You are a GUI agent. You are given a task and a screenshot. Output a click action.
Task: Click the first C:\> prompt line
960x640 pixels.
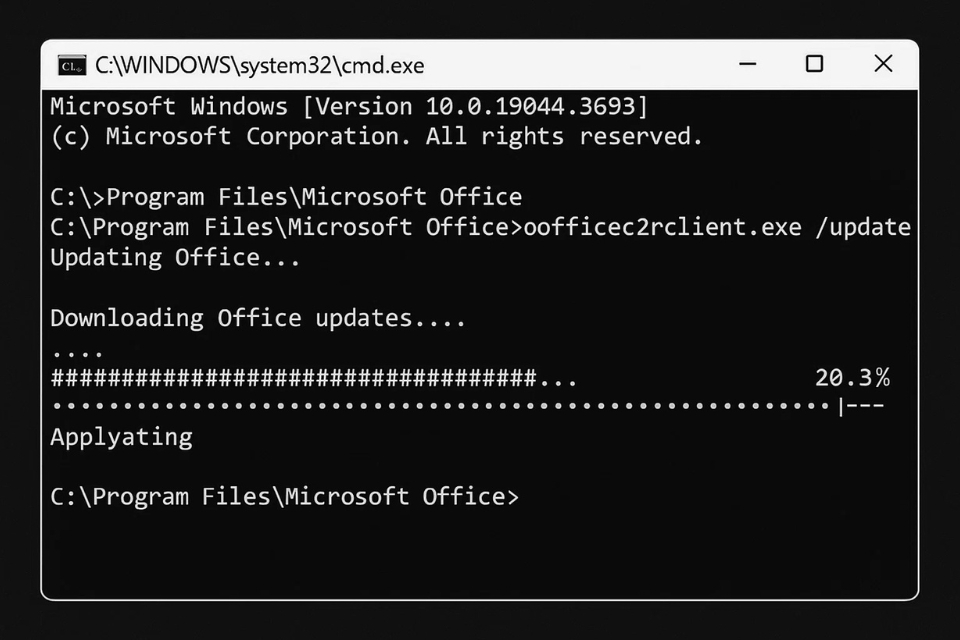click(x=286, y=197)
